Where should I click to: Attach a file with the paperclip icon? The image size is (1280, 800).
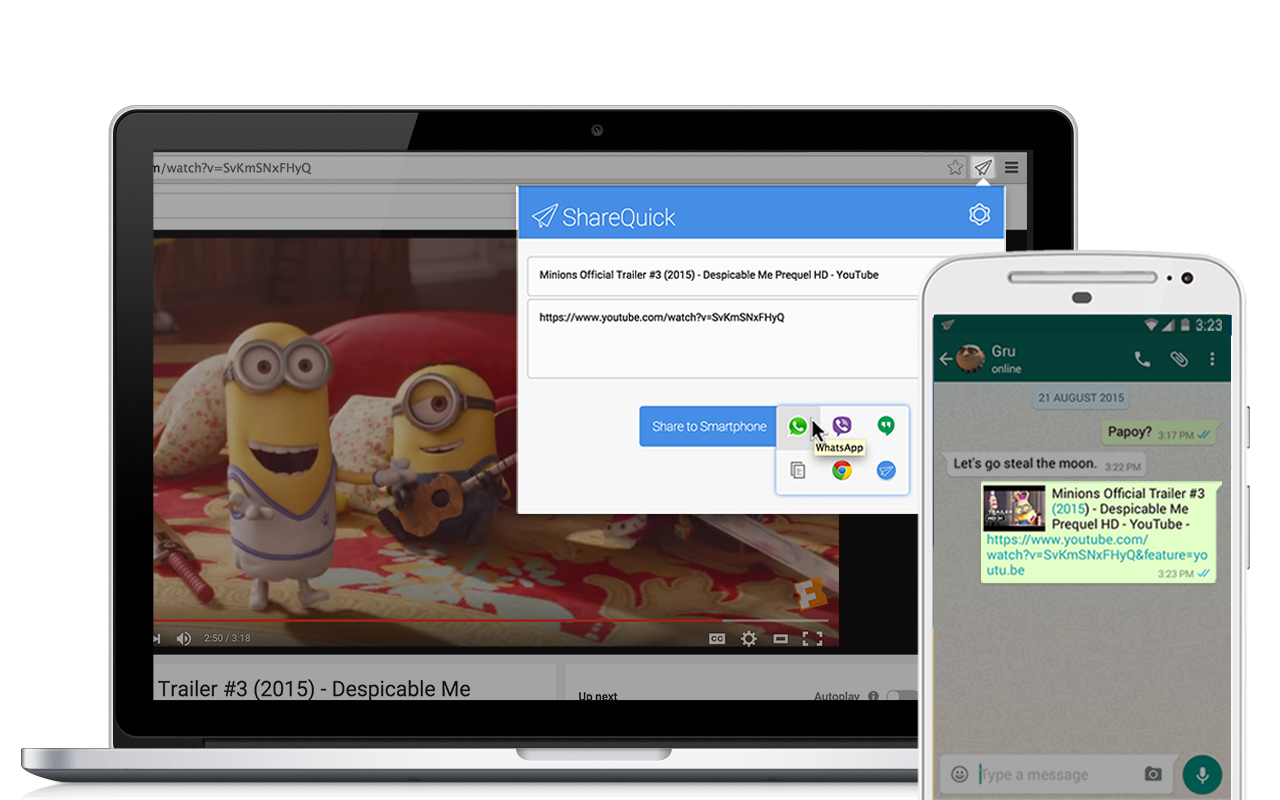point(1179,358)
